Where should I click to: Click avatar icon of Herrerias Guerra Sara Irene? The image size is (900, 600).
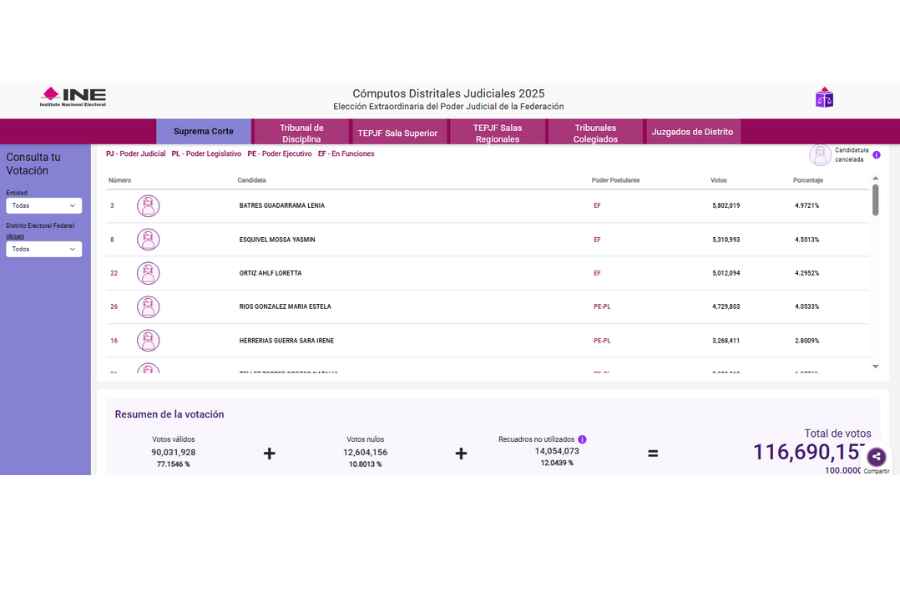pos(148,340)
